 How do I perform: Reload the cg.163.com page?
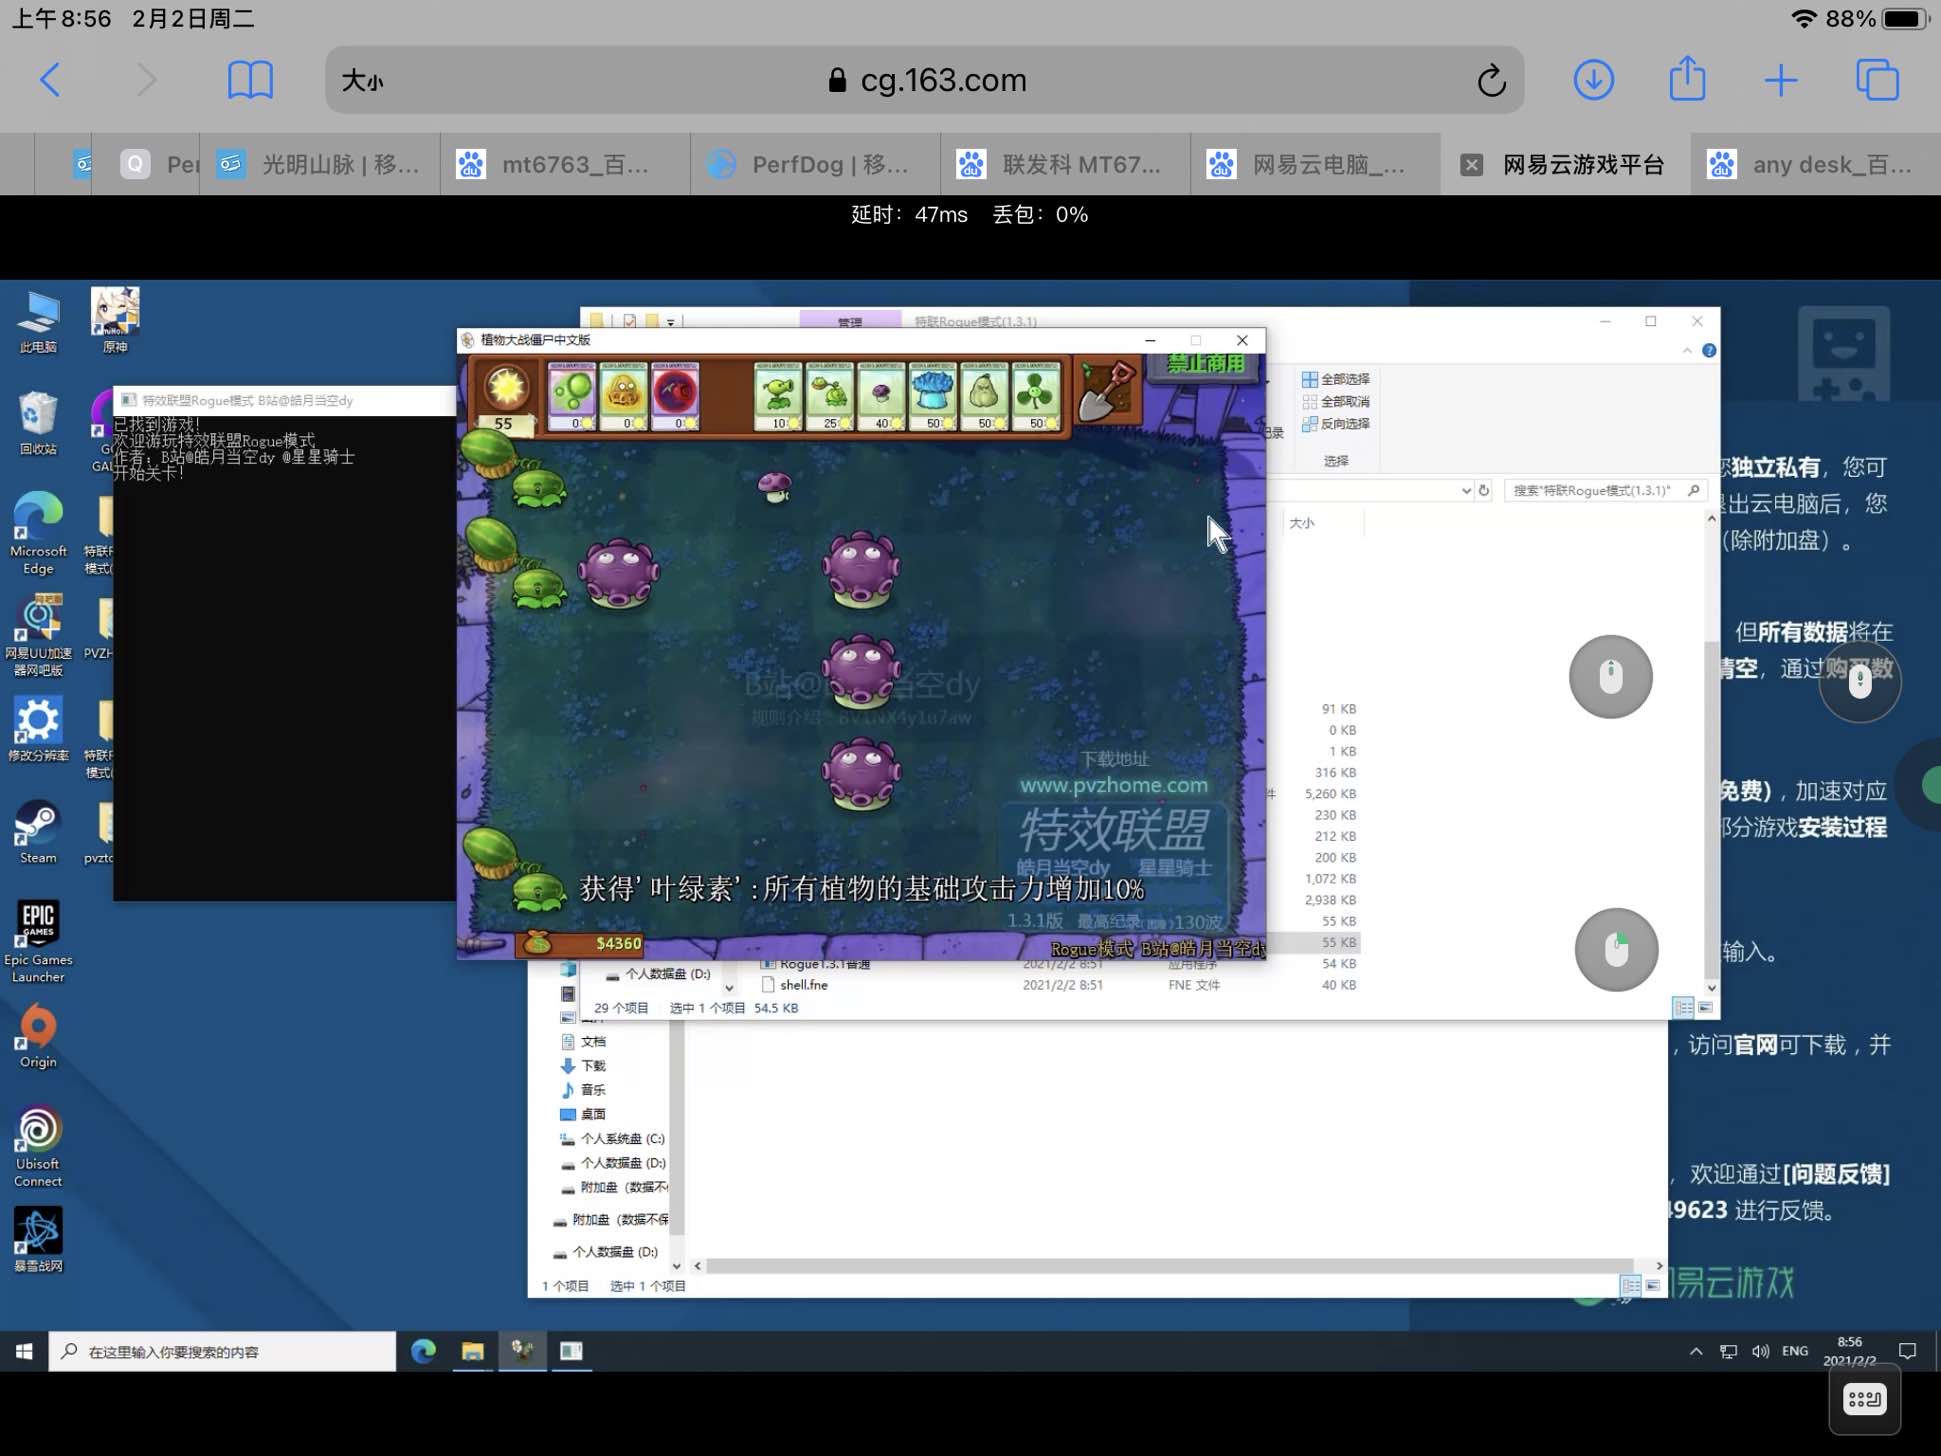[1491, 80]
